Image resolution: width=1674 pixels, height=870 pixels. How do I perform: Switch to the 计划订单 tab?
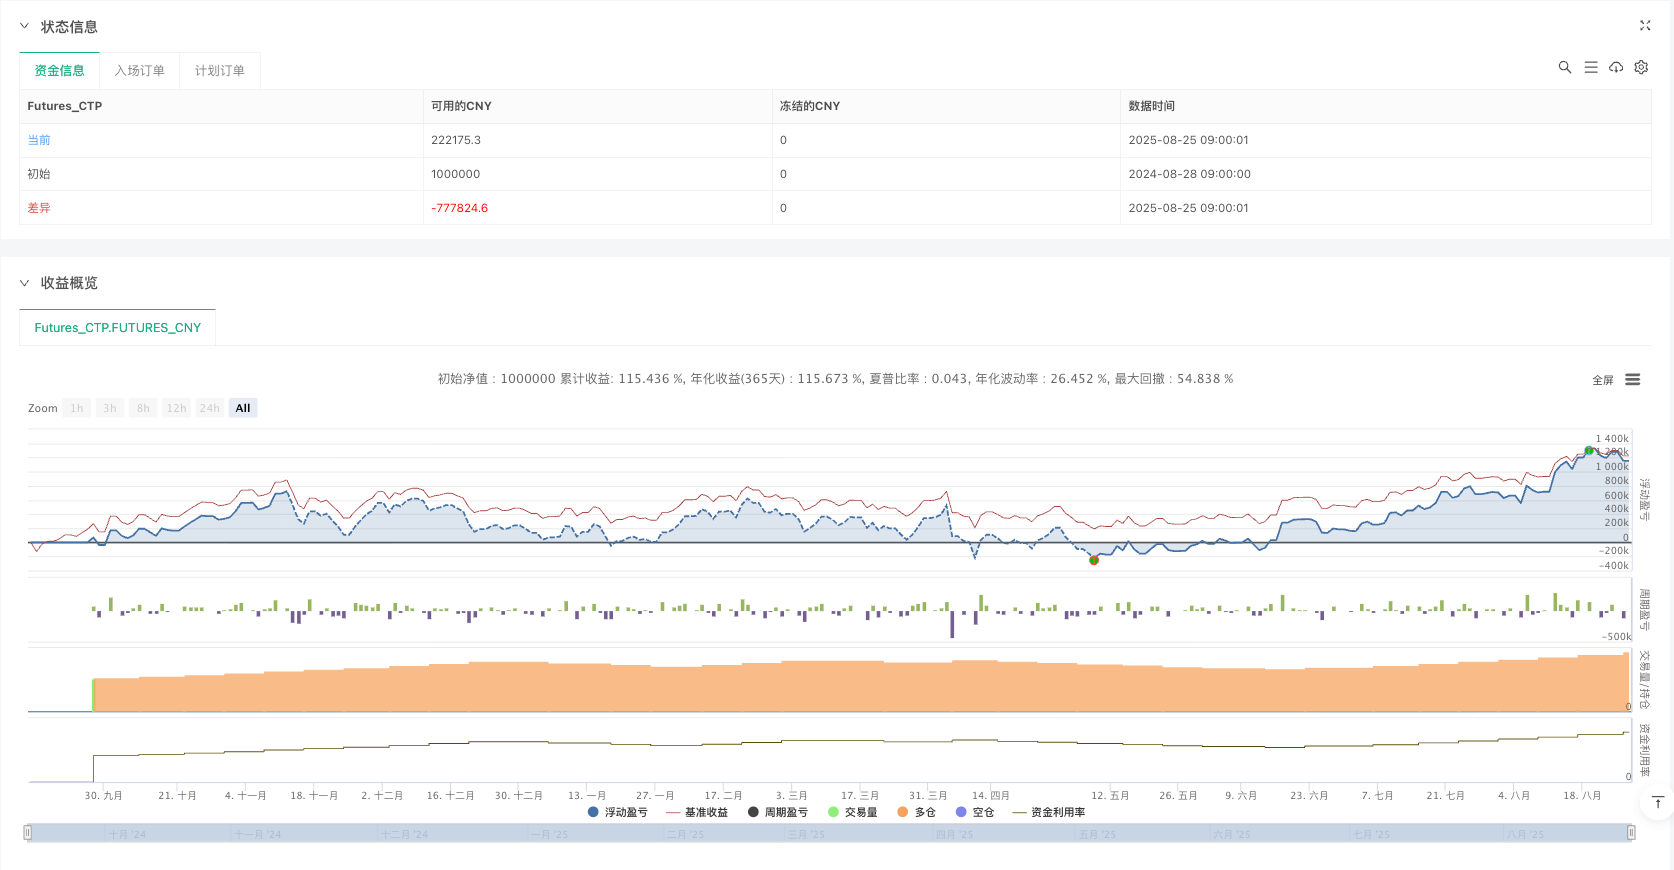point(220,71)
